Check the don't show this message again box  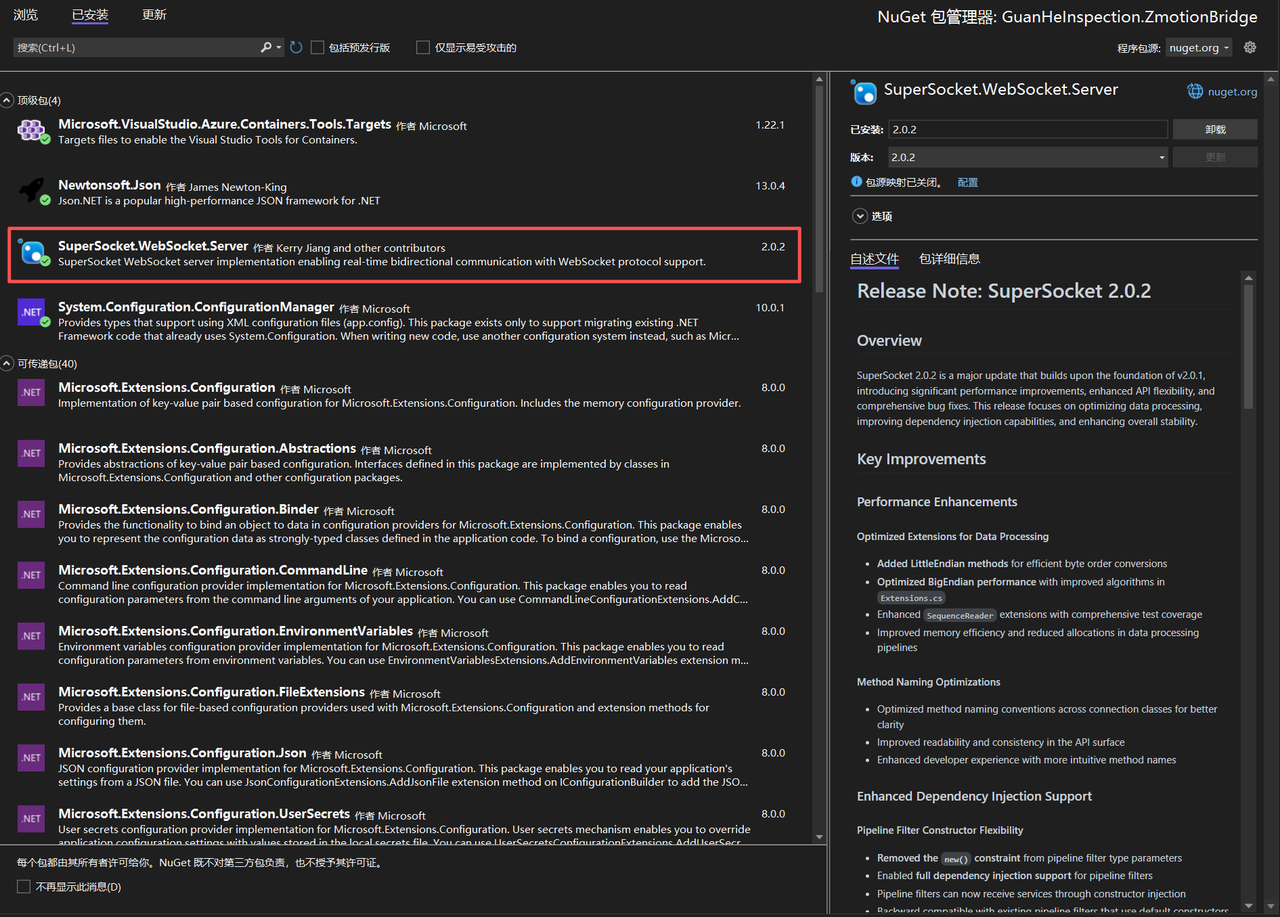[x=24, y=887]
